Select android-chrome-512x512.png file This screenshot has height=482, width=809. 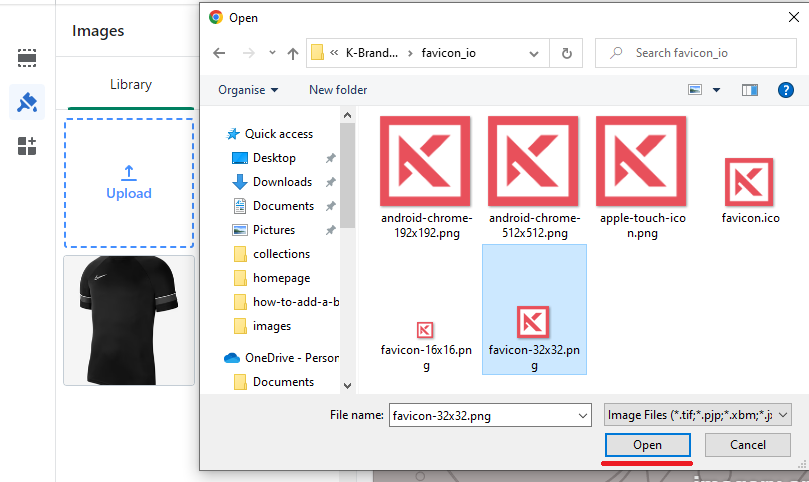pos(534,178)
